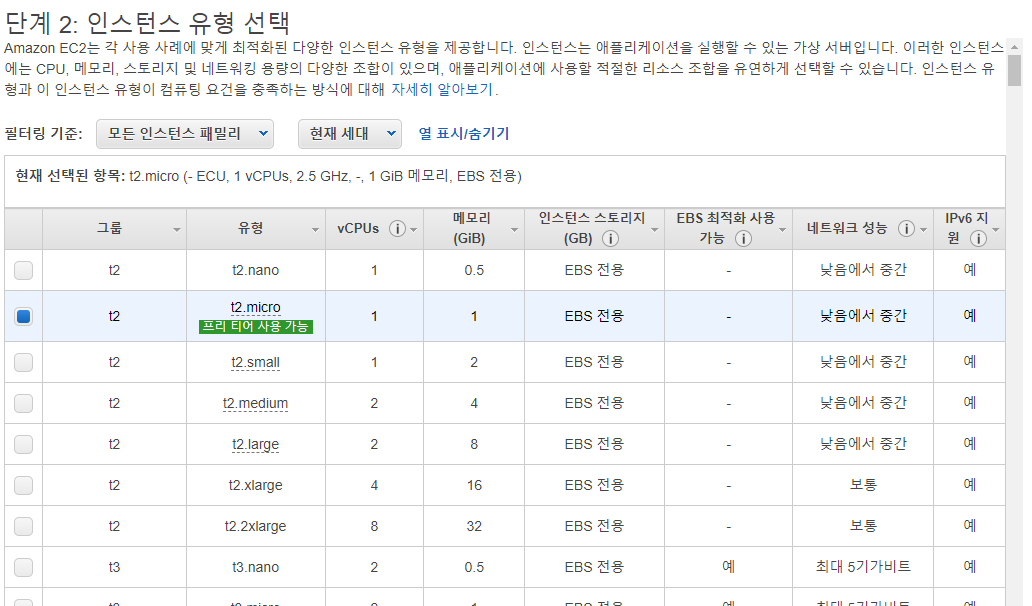1032x606 pixels.
Task: Click the 16 memory cell of t2.xlarge
Action: (474, 485)
